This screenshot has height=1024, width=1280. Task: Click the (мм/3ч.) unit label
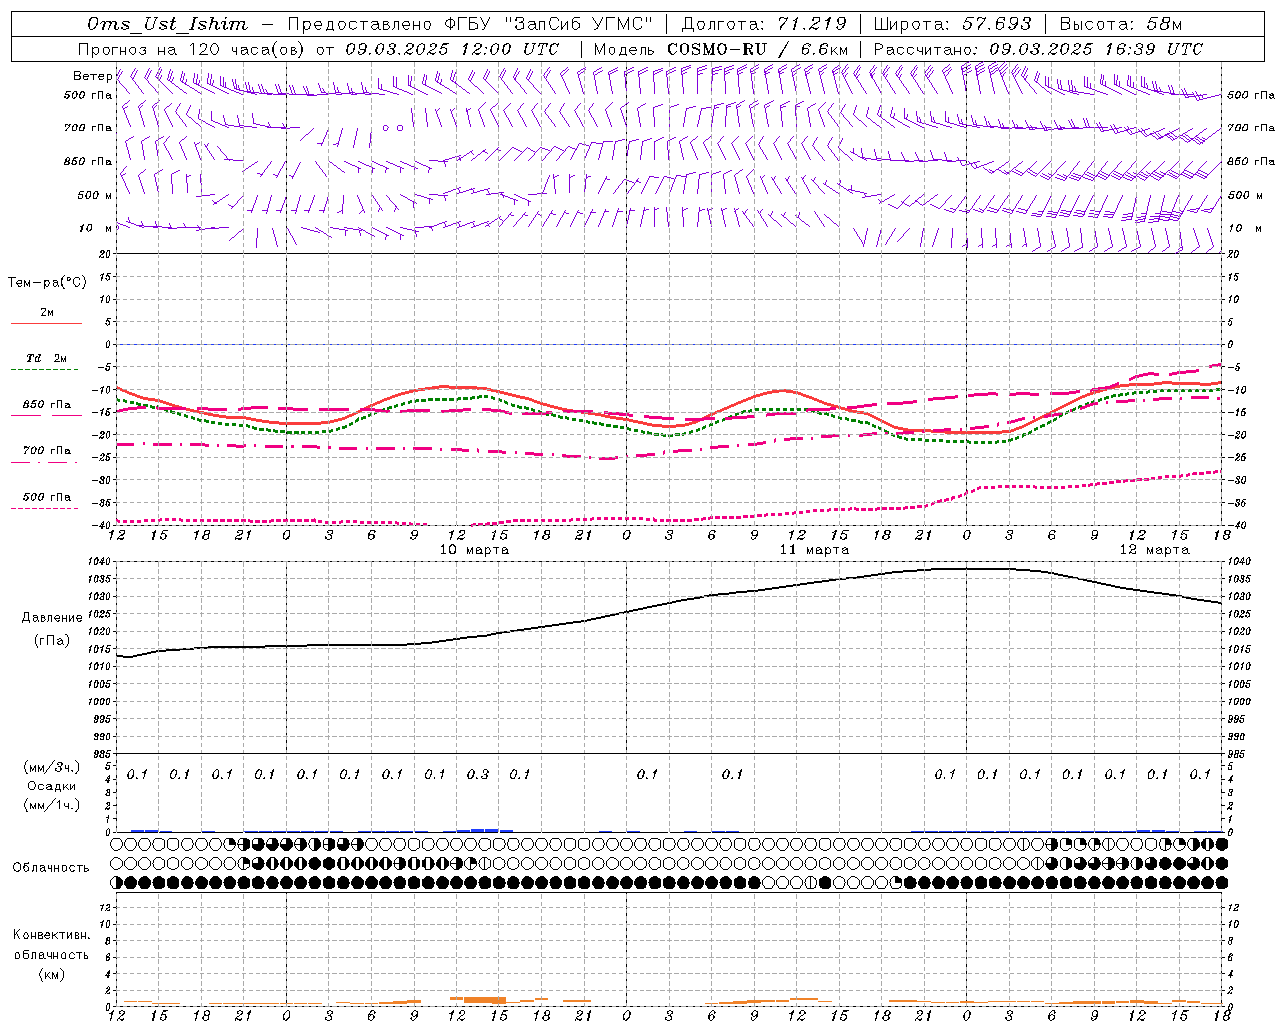coord(52,767)
